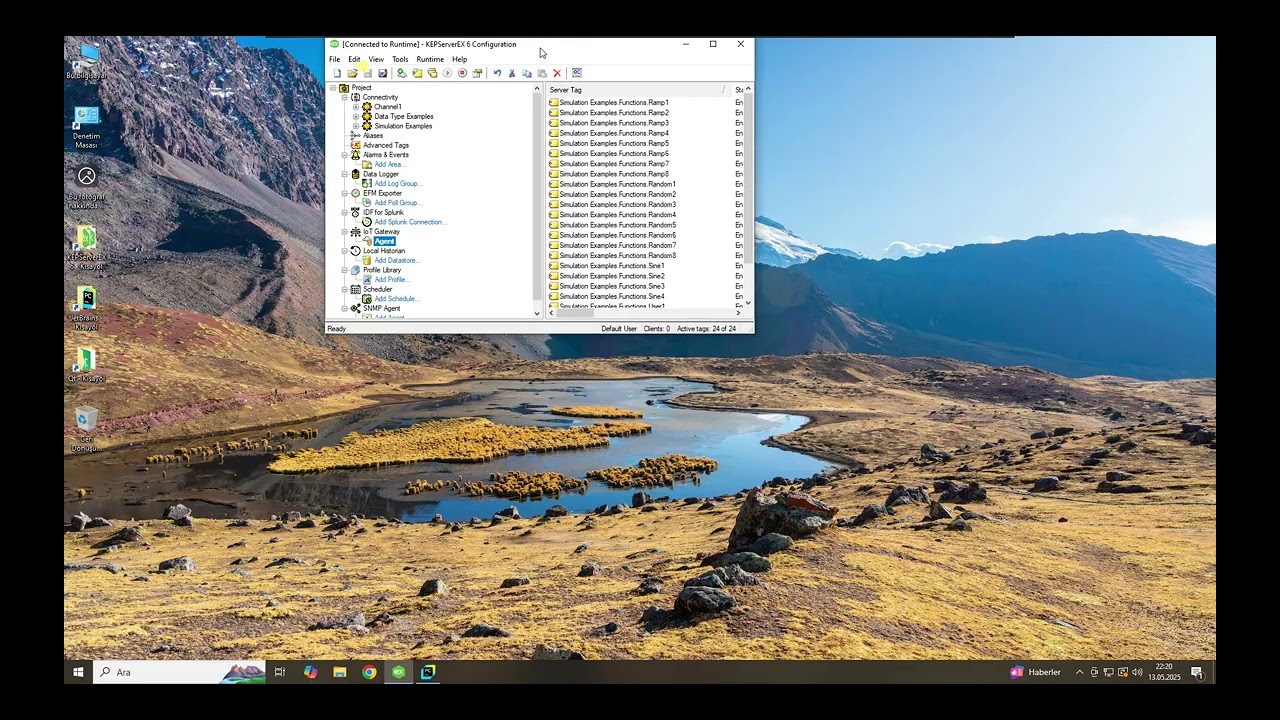Select the Aliases tree item

[373, 136]
